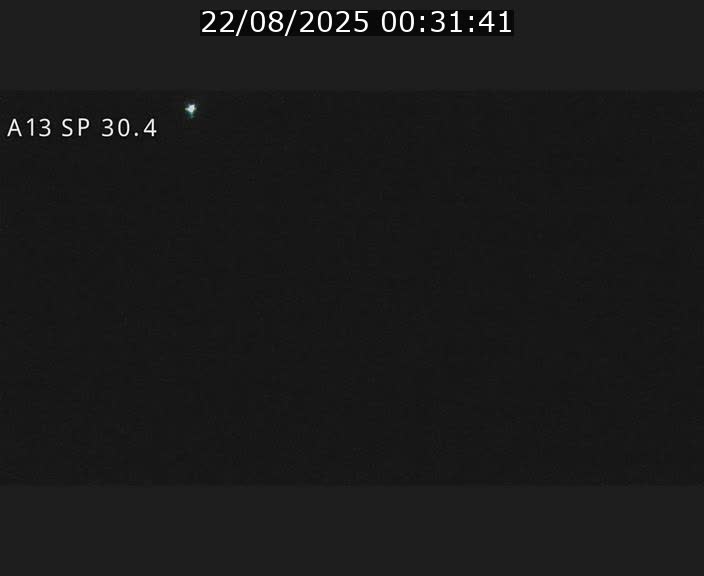This screenshot has height=576, width=704.
Task: Select the date 22/08/2025 in the timestamp
Action: (x=285, y=22)
